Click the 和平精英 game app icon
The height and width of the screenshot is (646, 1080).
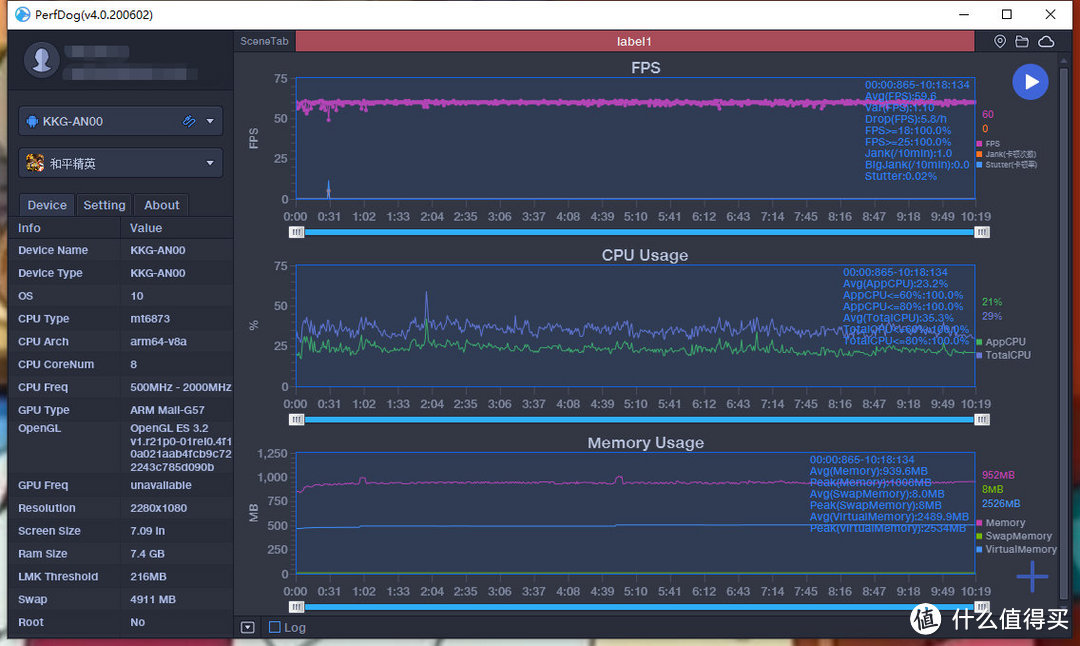click(x=34, y=163)
